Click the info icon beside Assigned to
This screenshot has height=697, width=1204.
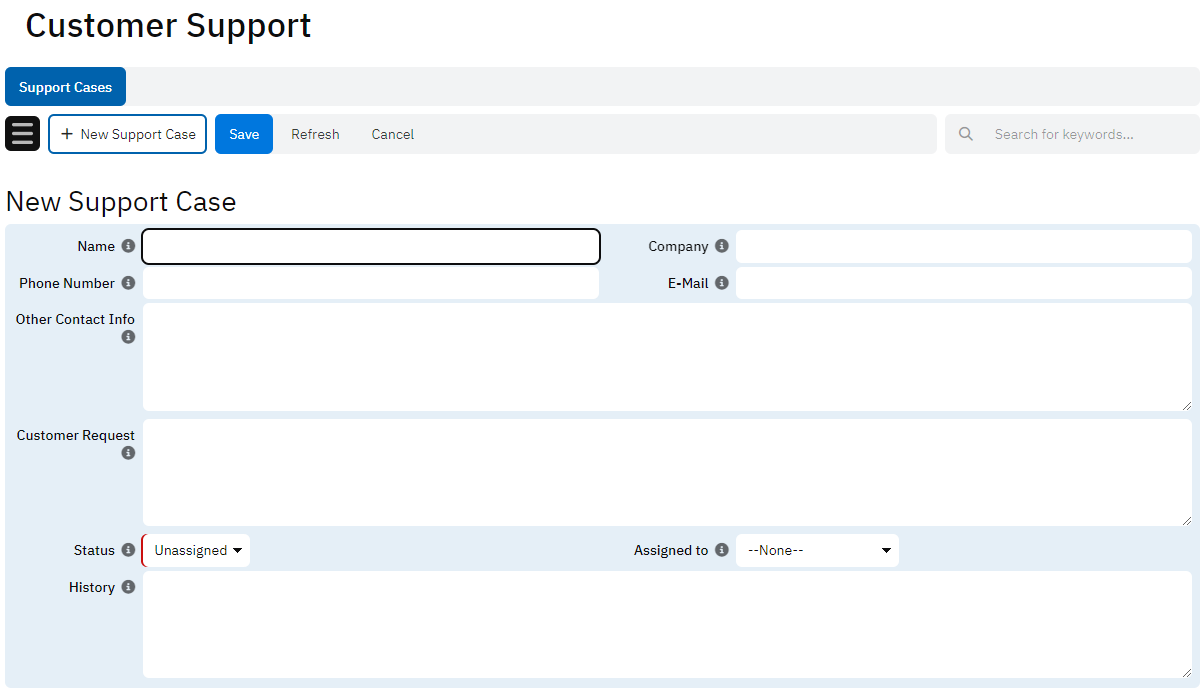tap(722, 550)
